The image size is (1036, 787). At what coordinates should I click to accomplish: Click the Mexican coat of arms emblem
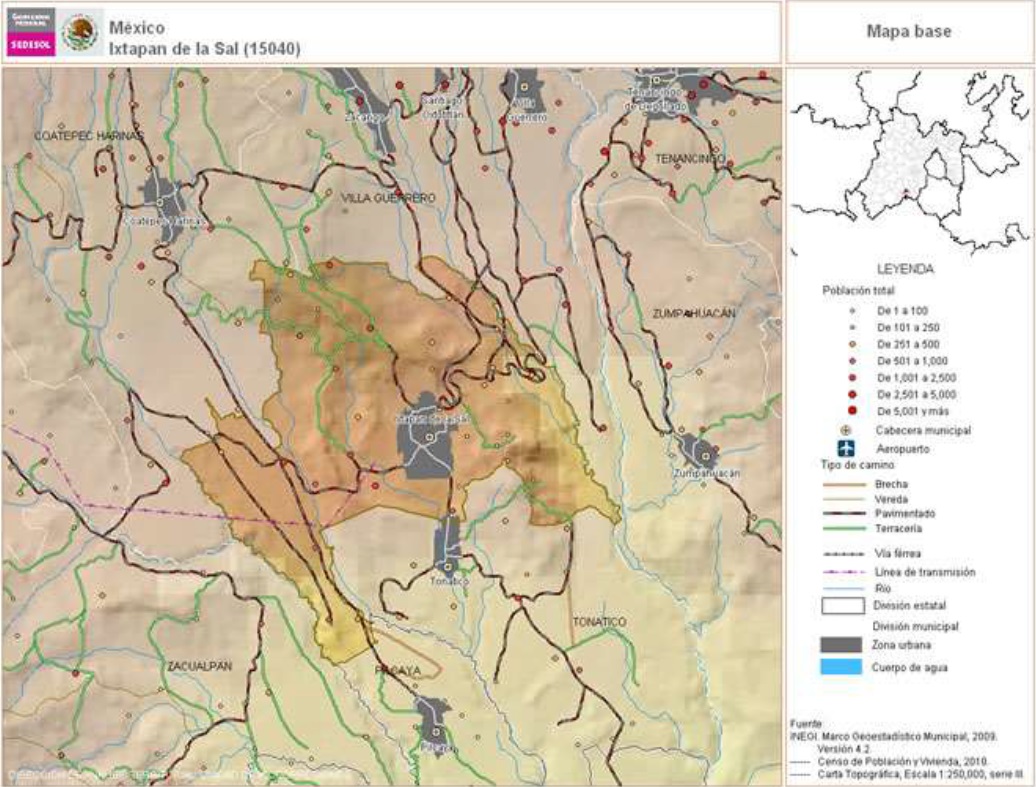click(79, 33)
